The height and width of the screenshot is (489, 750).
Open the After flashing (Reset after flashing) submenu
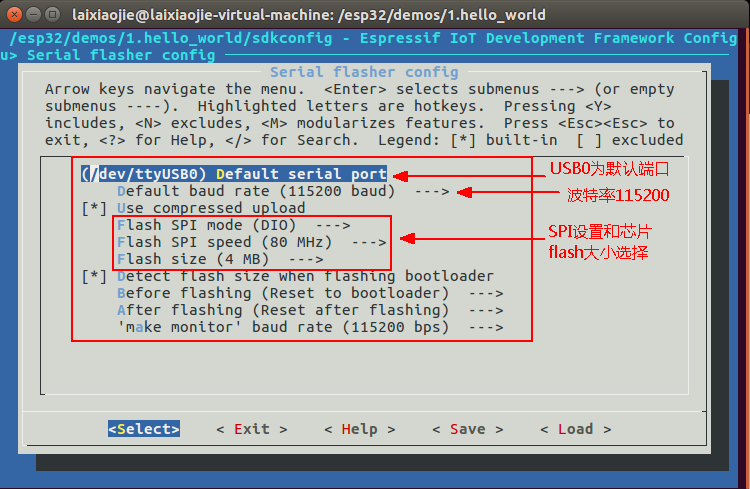click(310, 311)
